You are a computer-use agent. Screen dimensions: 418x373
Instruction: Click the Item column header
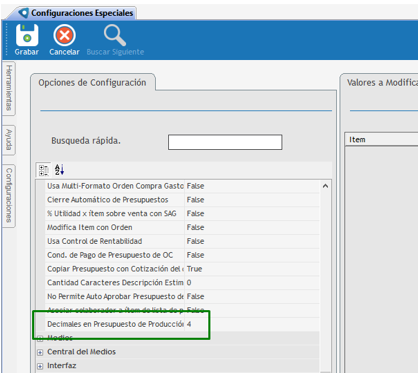pyautogui.click(x=381, y=140)
